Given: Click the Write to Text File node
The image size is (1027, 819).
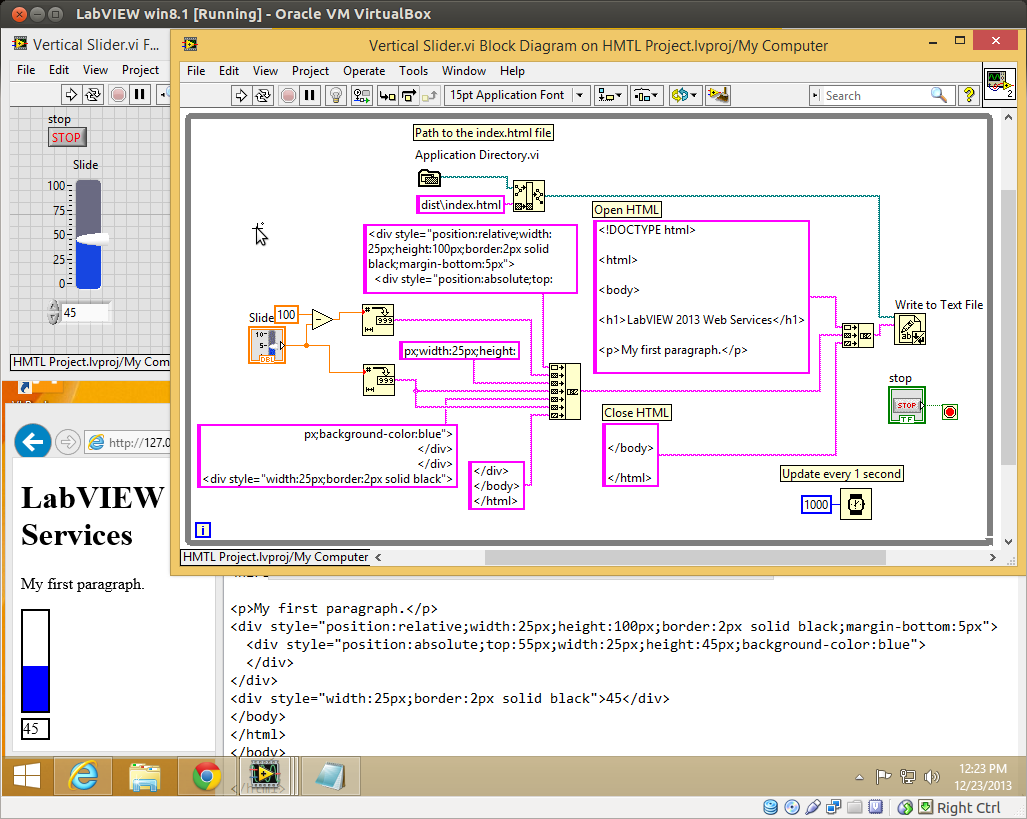Looking at the screenshot, I should pyautogui.click(x=909, y=329).
